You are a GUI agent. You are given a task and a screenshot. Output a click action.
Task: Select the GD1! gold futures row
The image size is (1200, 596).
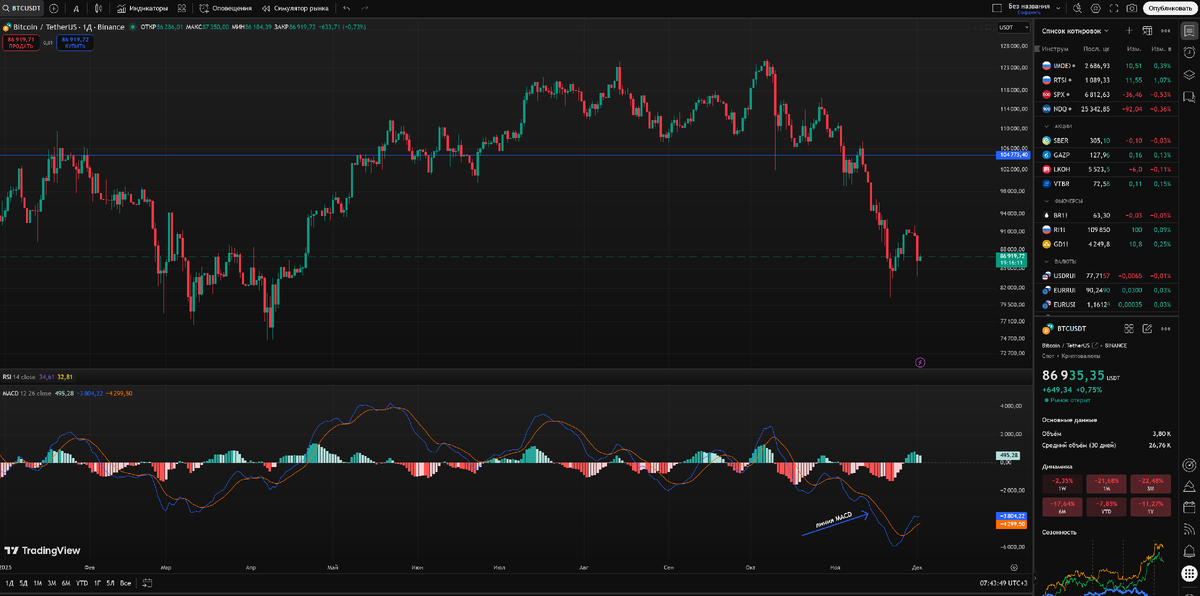point(1106,243)
